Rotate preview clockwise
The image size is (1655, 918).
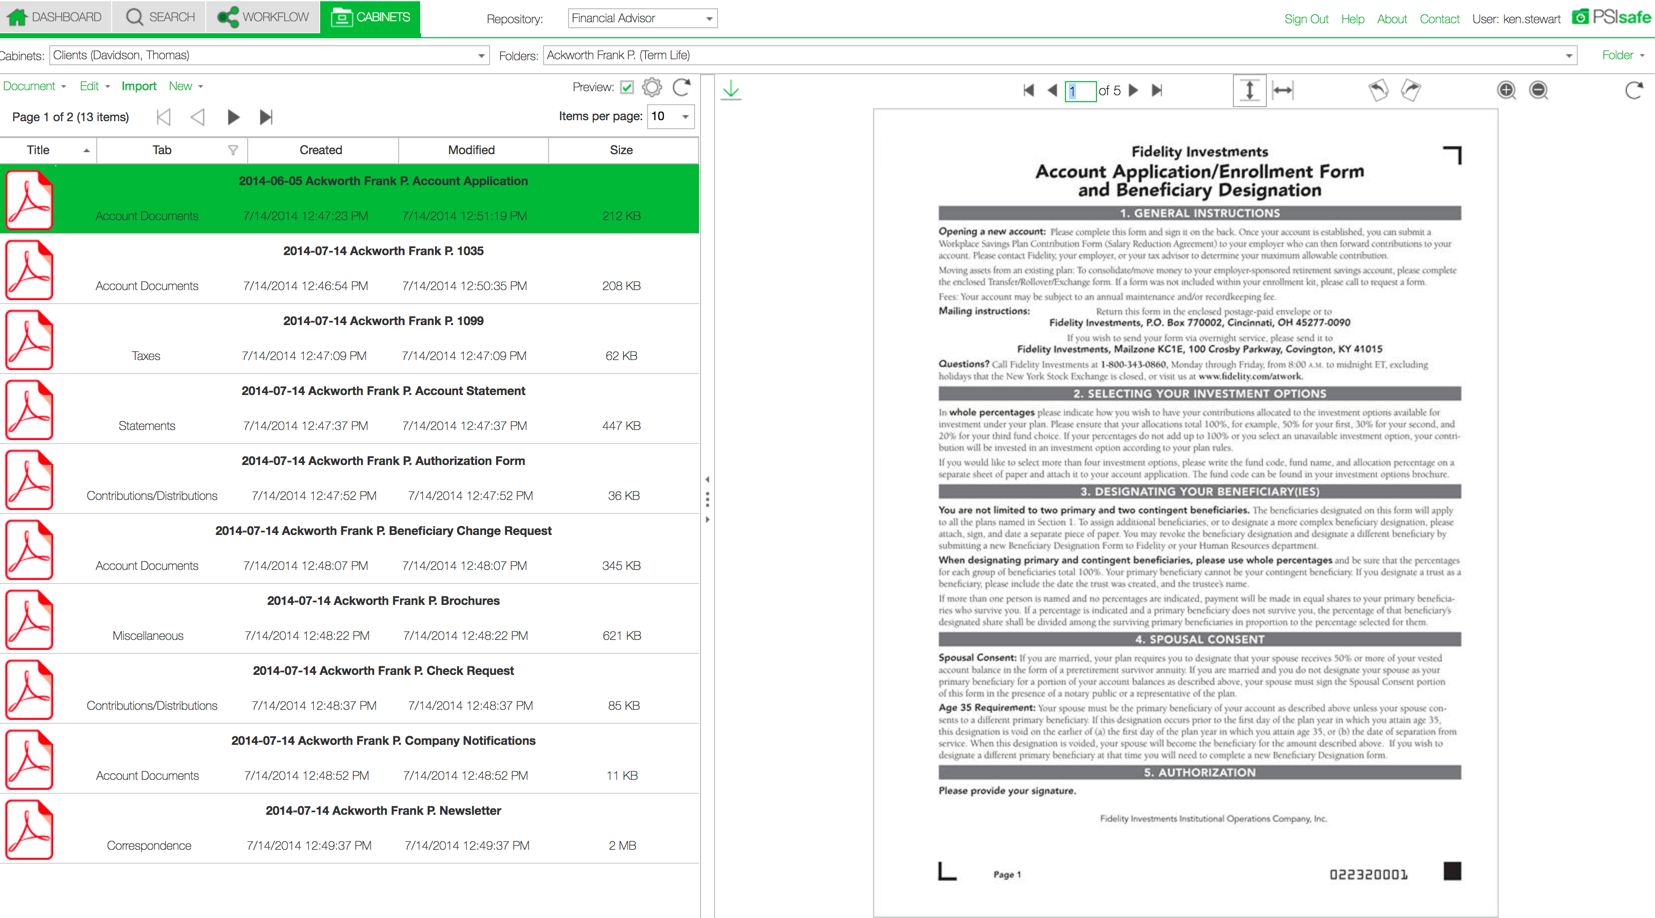point(1411,90)
